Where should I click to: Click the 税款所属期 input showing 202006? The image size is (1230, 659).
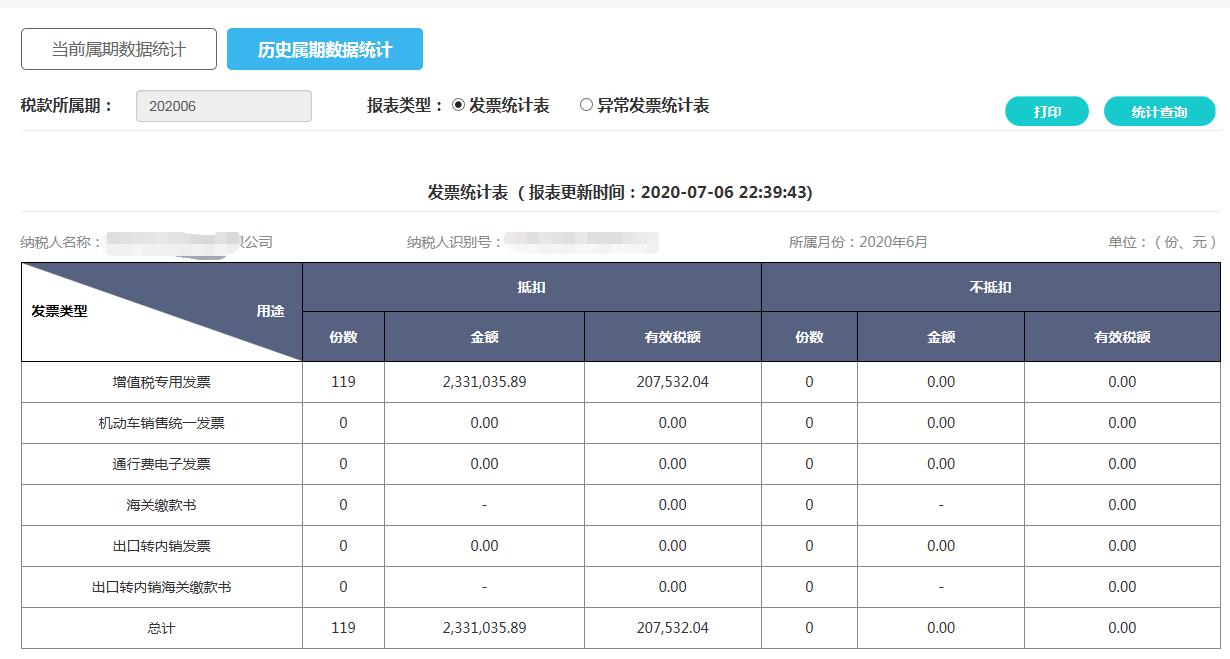[x=223, y=105]
